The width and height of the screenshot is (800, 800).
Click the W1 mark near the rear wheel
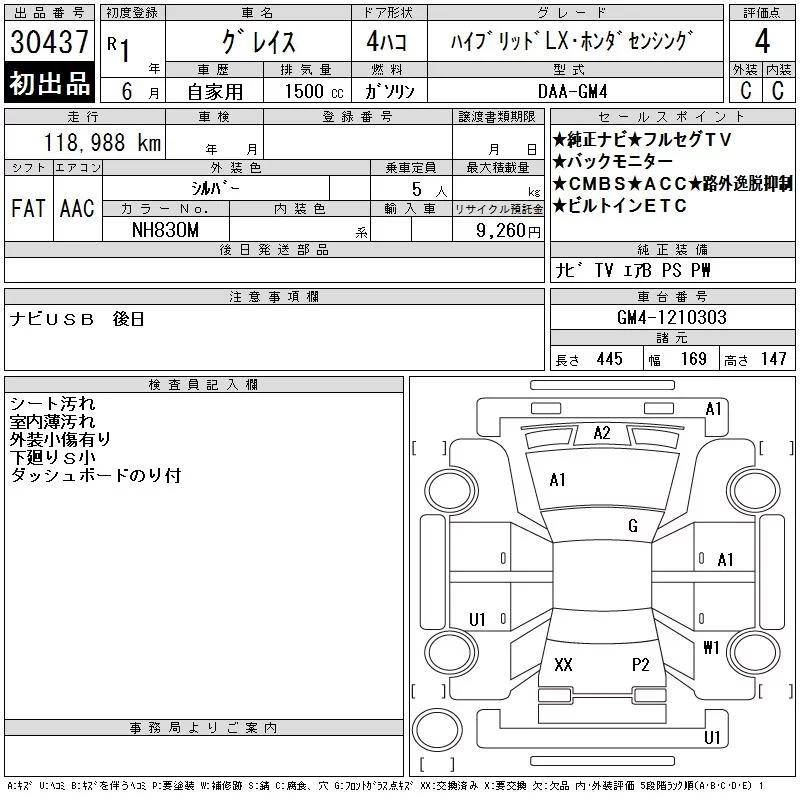(711, 648)
